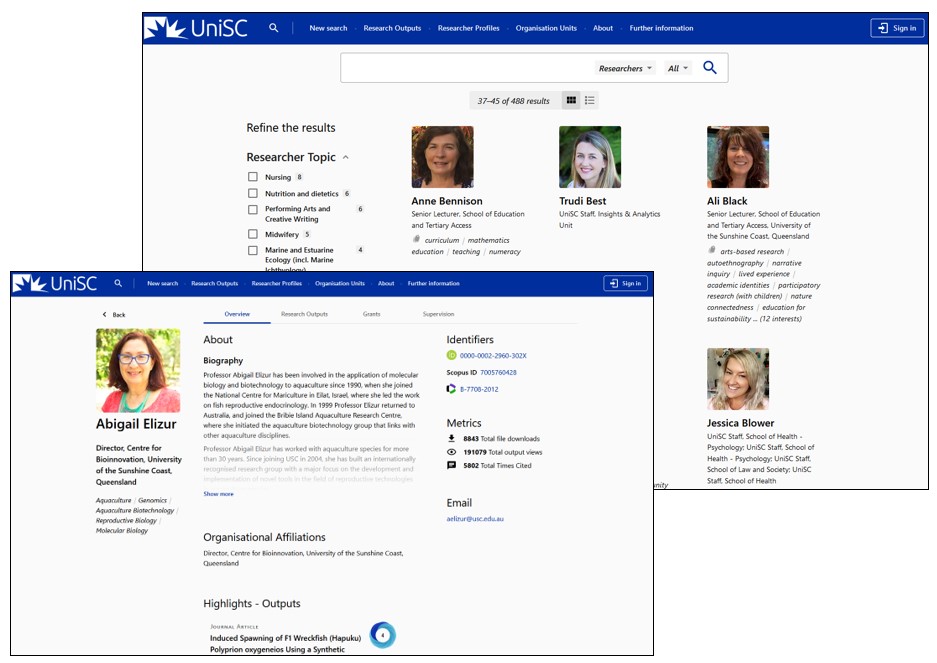This screenshot has height=663, width=937.
Task: Open the Researchers dropdown in search bar
Action: (x=626, y=68)
